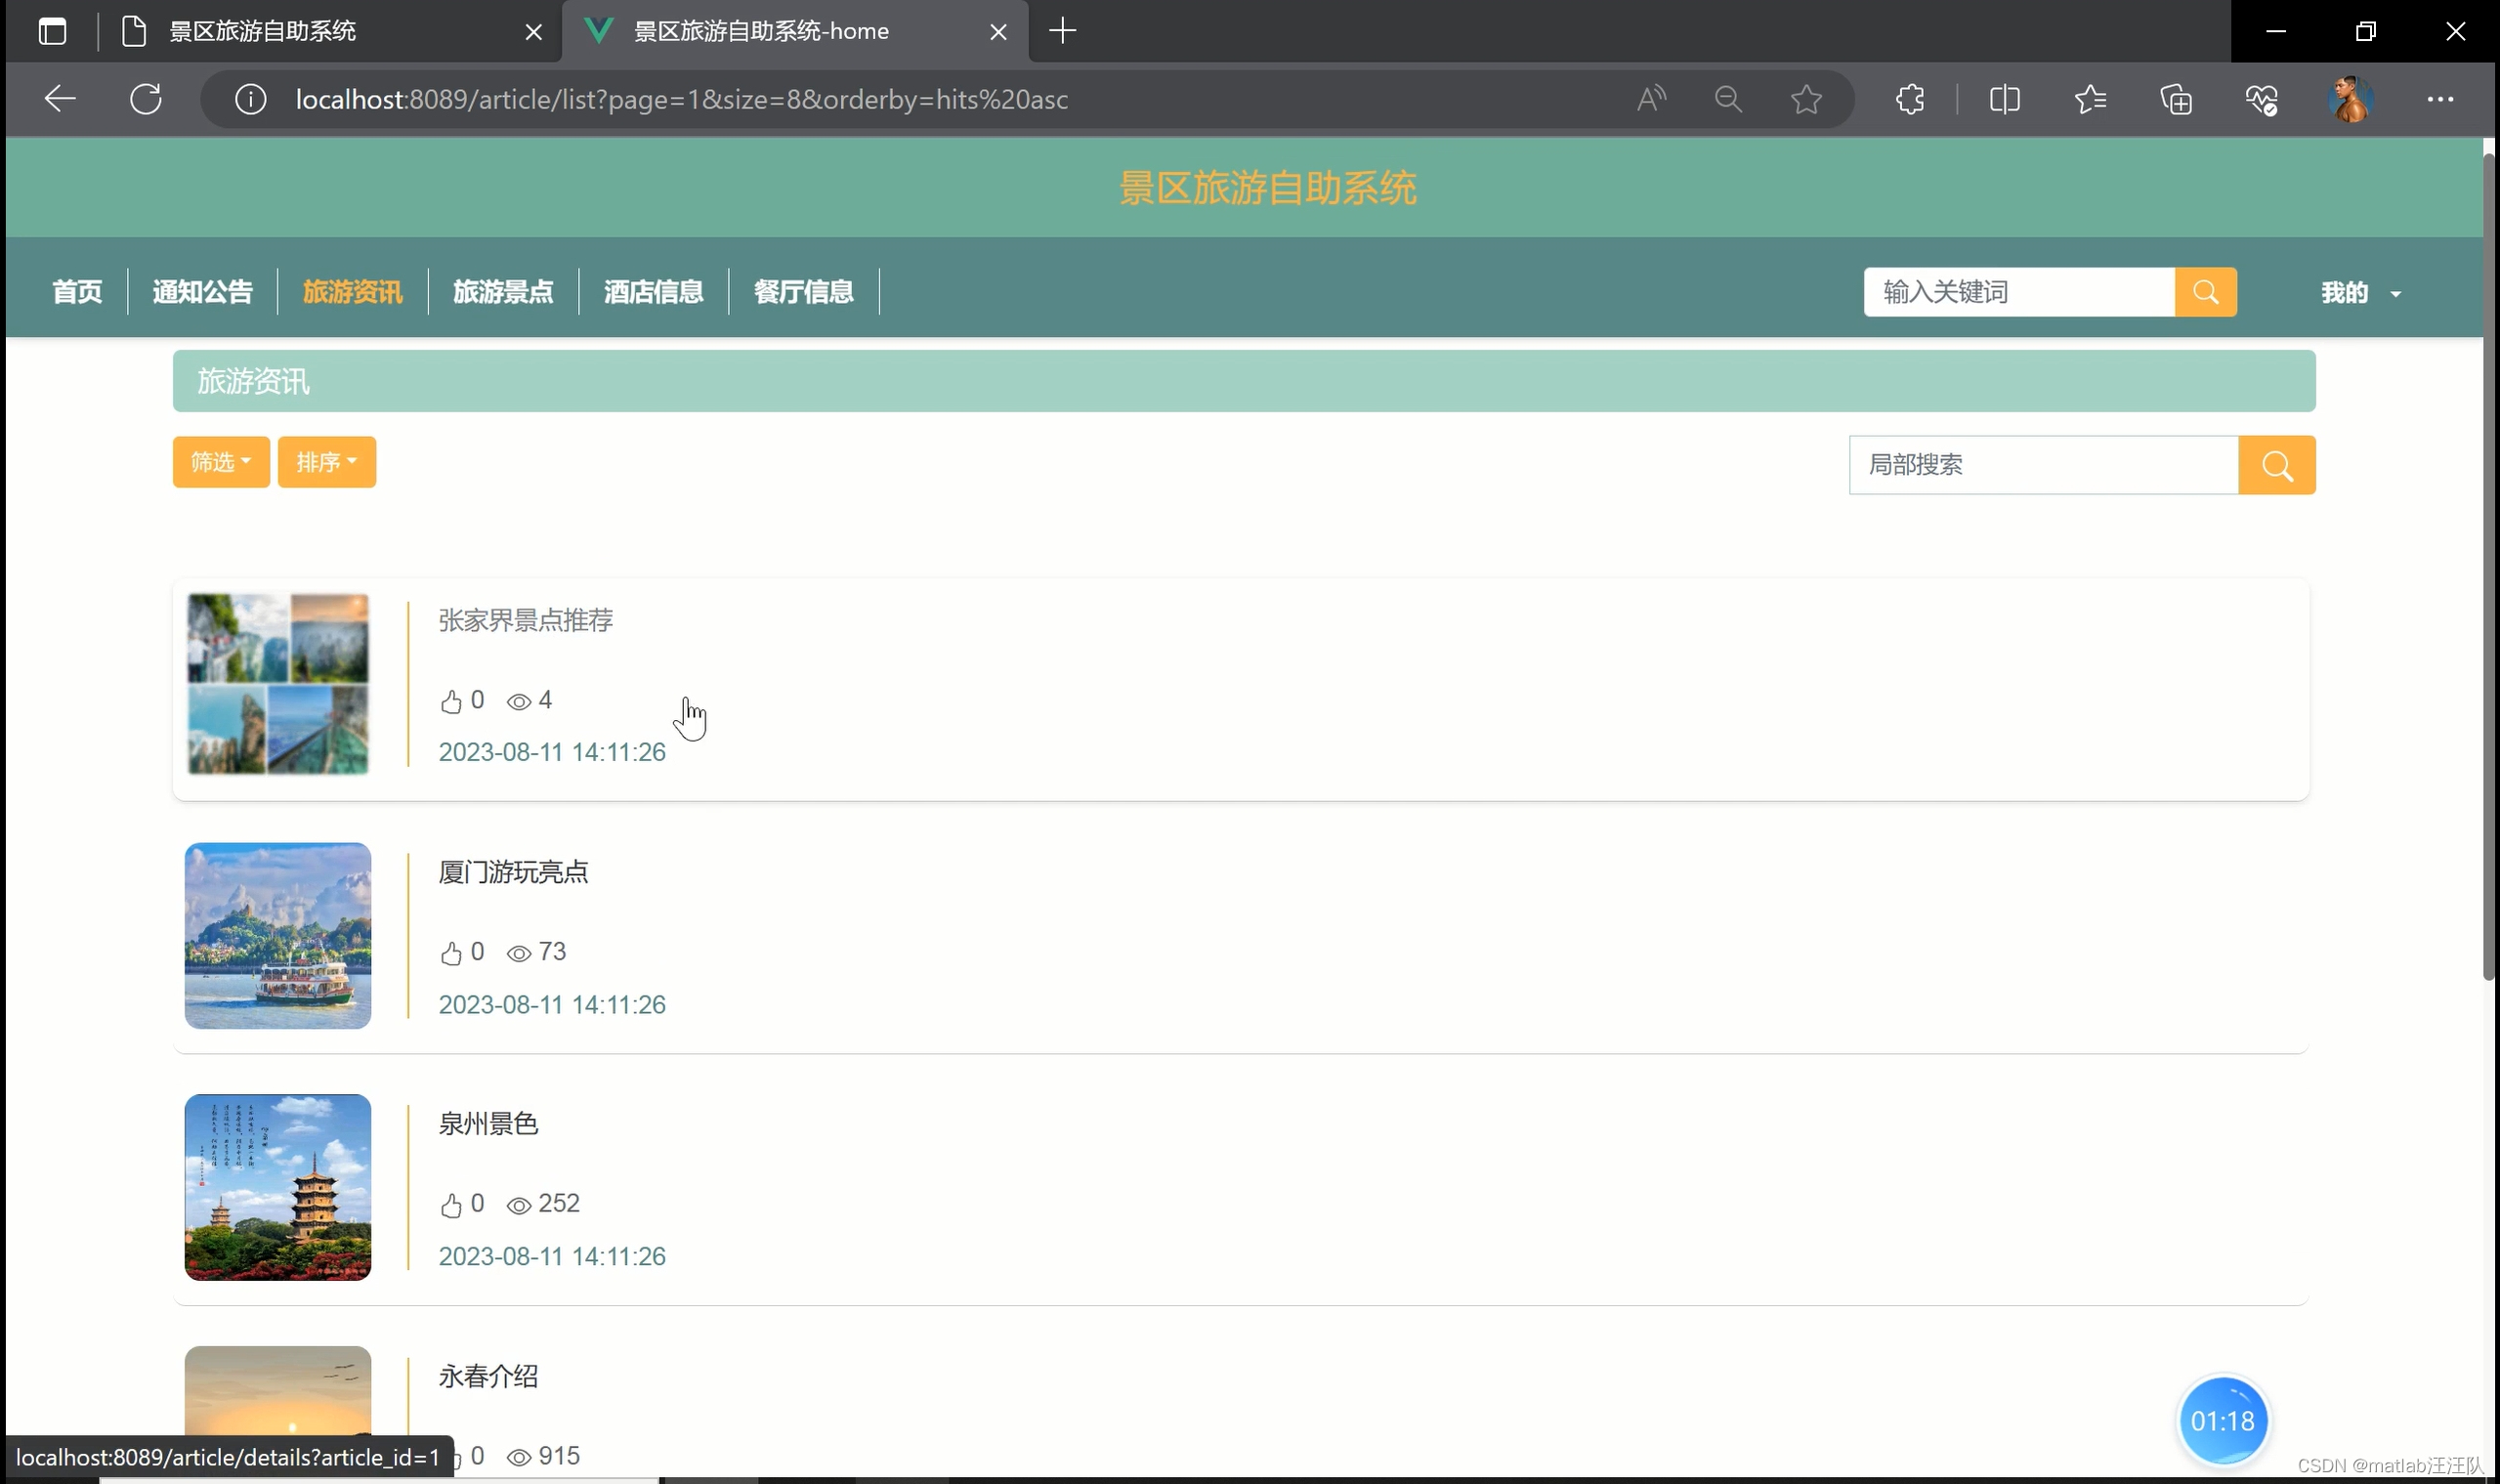Click thumbs-up on 厦门游玩亮点 article
This screenshot has width=2500, height=1484.
(451, 953)
